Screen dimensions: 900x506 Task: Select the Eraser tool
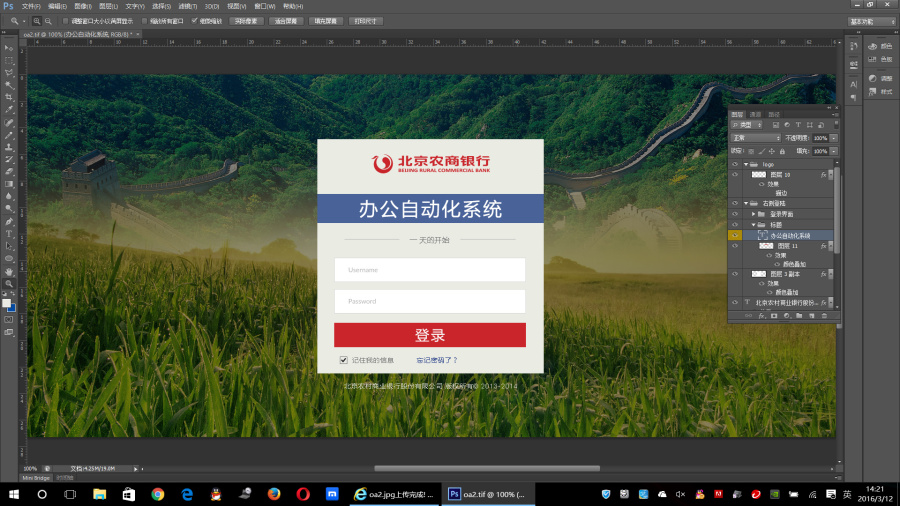9,172
